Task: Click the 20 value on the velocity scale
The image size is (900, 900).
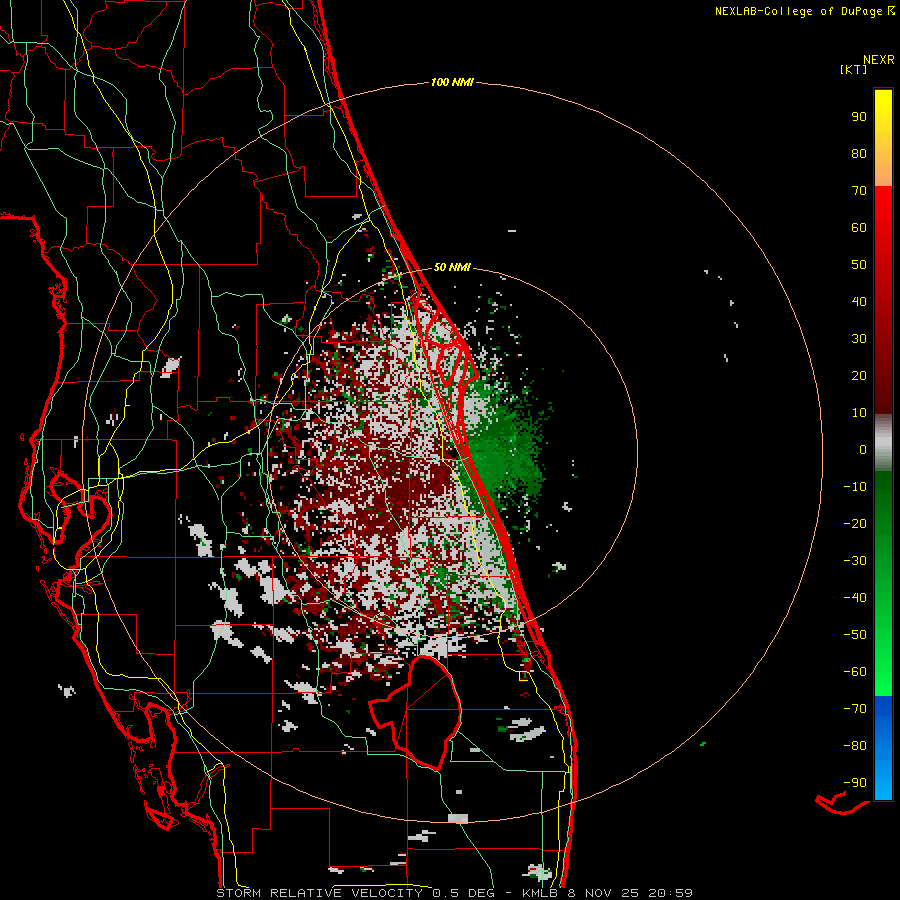Action: point(859,375)
